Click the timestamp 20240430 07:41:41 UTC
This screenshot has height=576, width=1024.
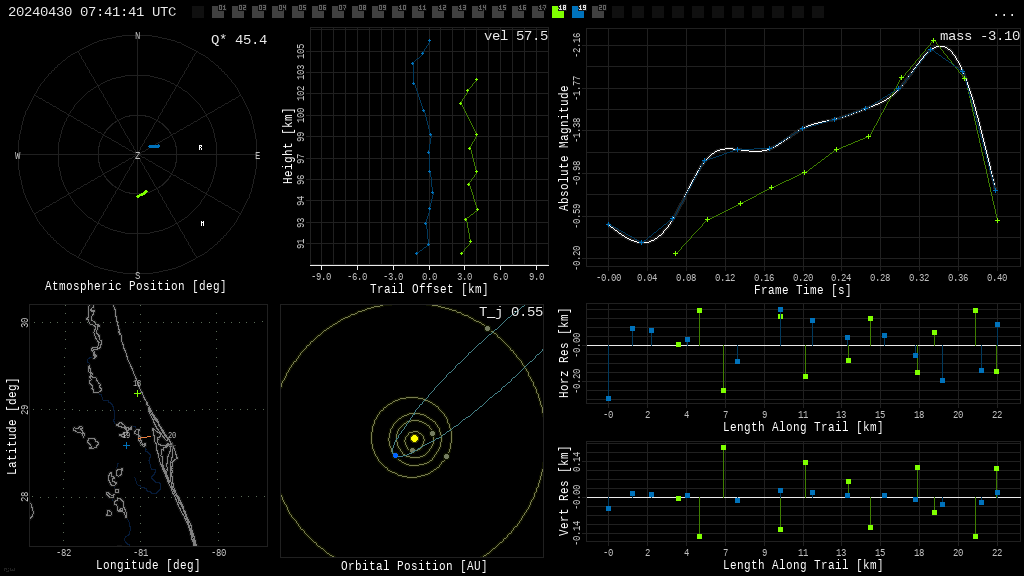click(92, 12)
